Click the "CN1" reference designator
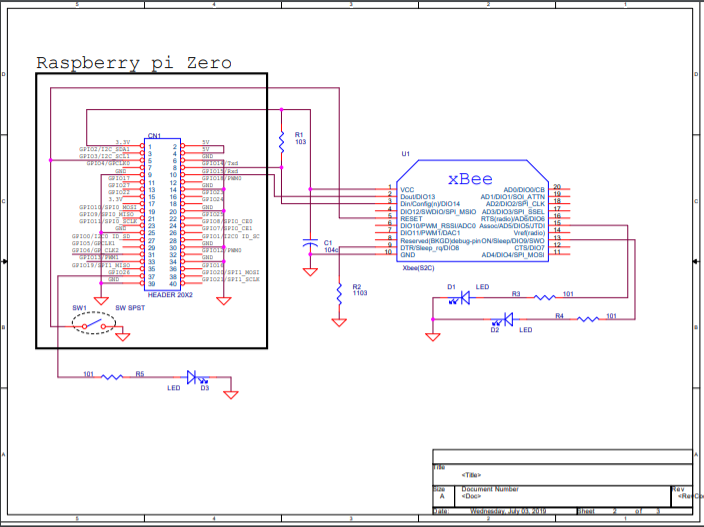Viewport: 704px width, 527px height. 154,136
